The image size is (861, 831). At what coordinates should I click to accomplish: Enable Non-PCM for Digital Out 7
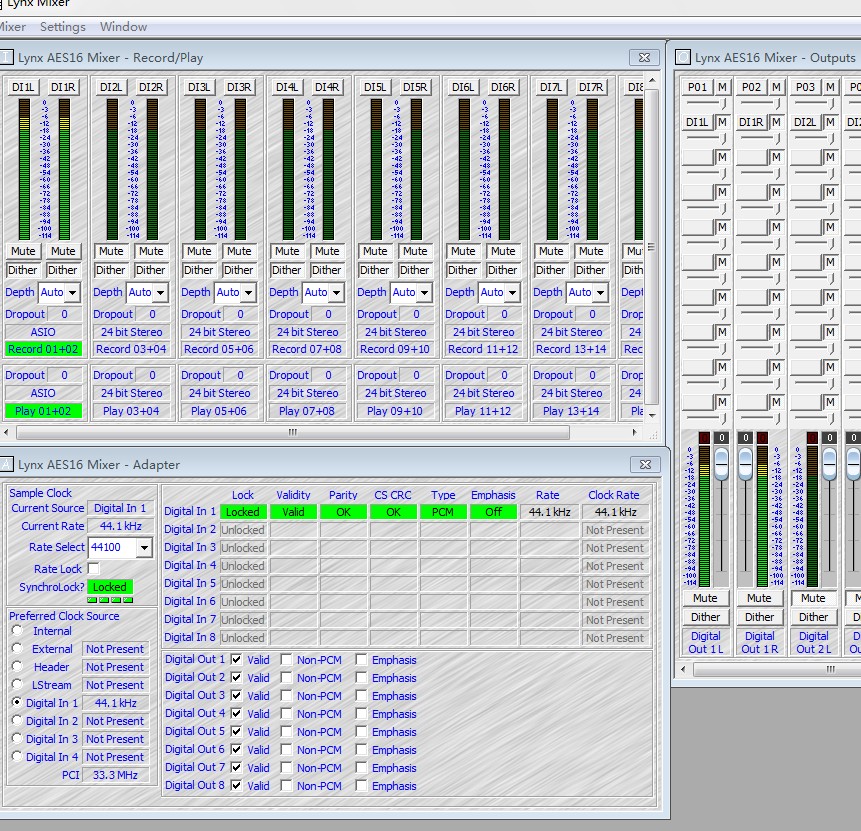[x=286, y=767]
